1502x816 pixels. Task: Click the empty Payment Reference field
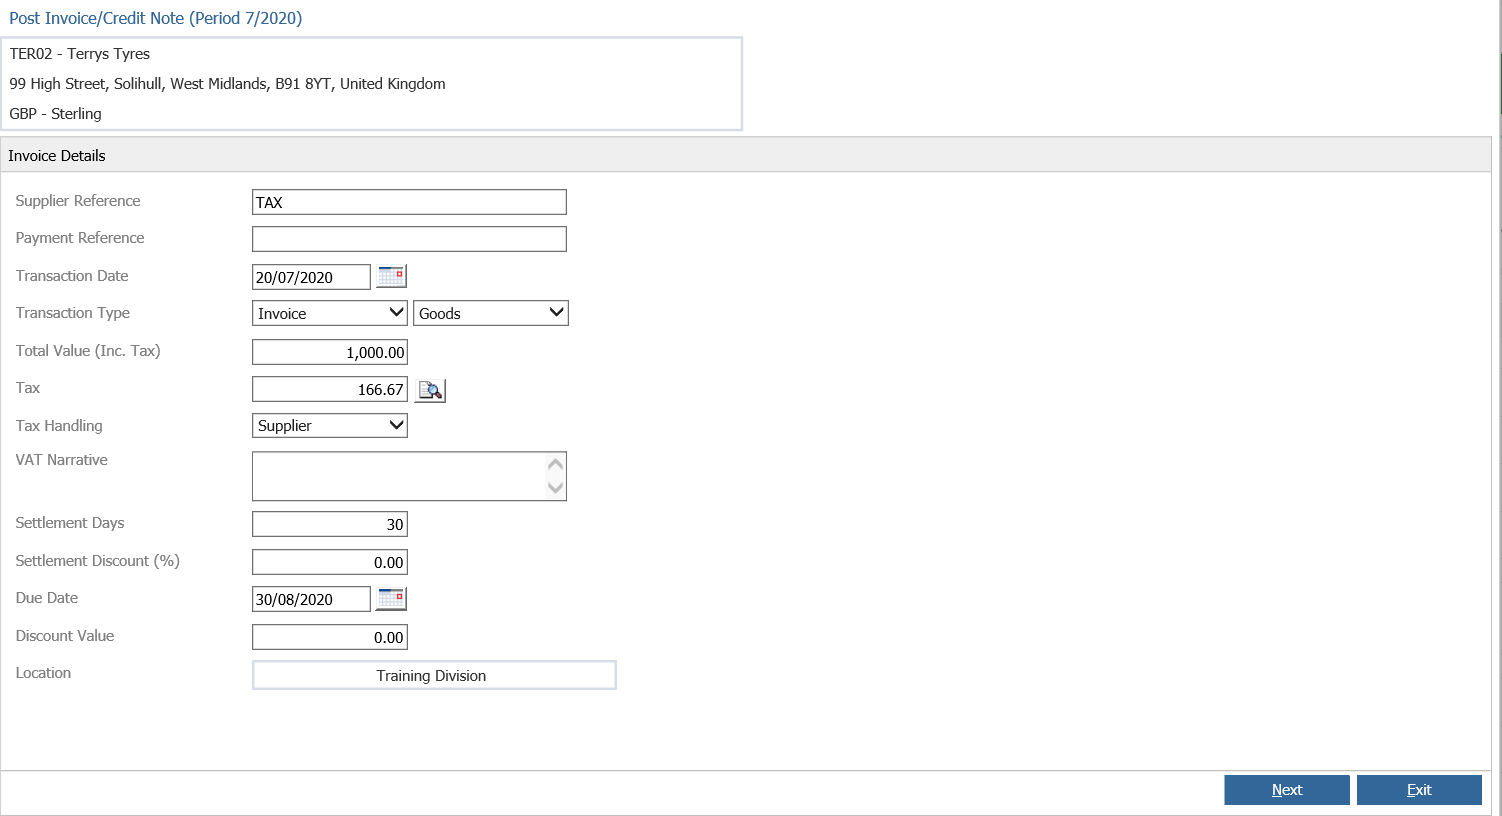(409, 238)
